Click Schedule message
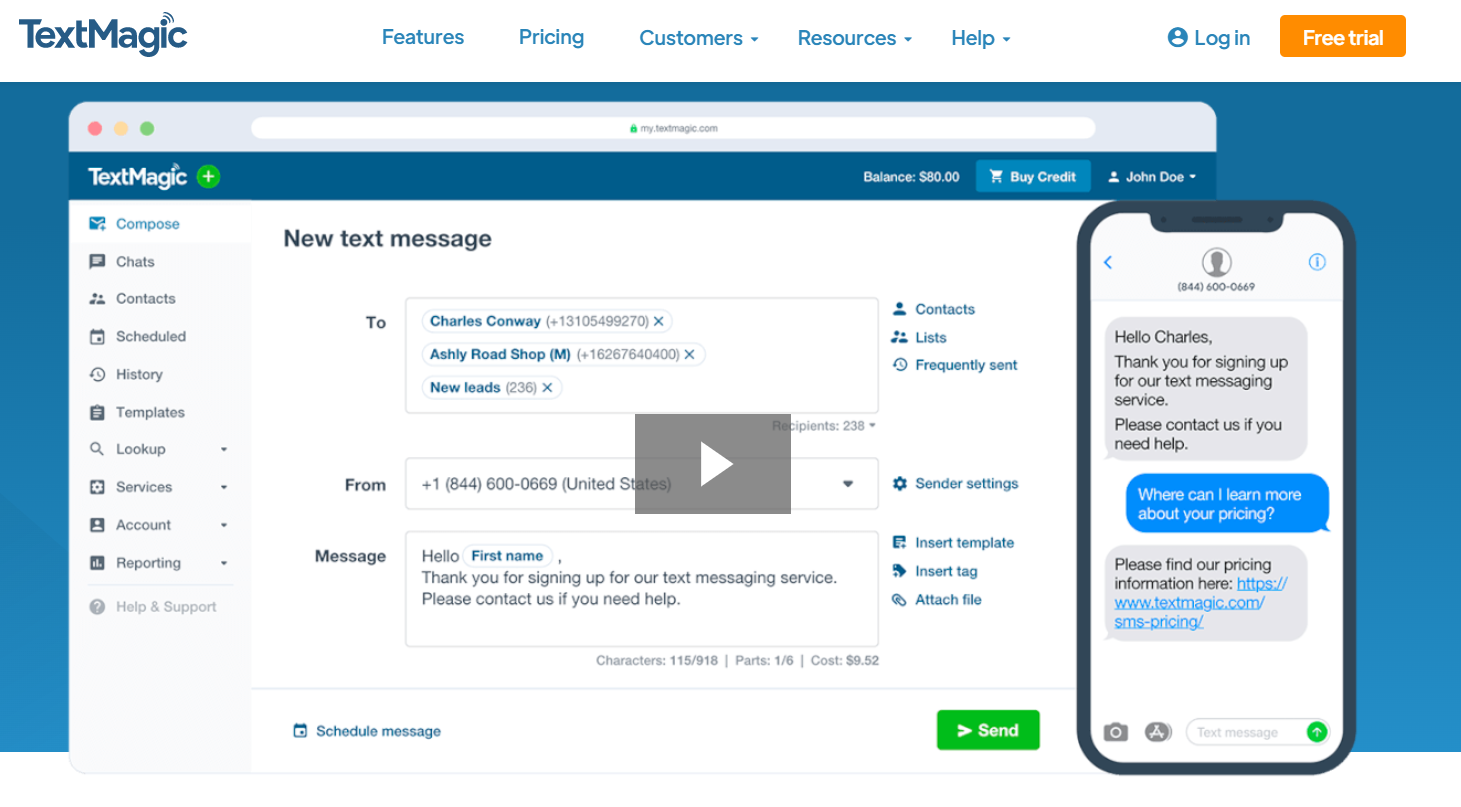Screen dimensions: 1461x807 pos(366,731)
